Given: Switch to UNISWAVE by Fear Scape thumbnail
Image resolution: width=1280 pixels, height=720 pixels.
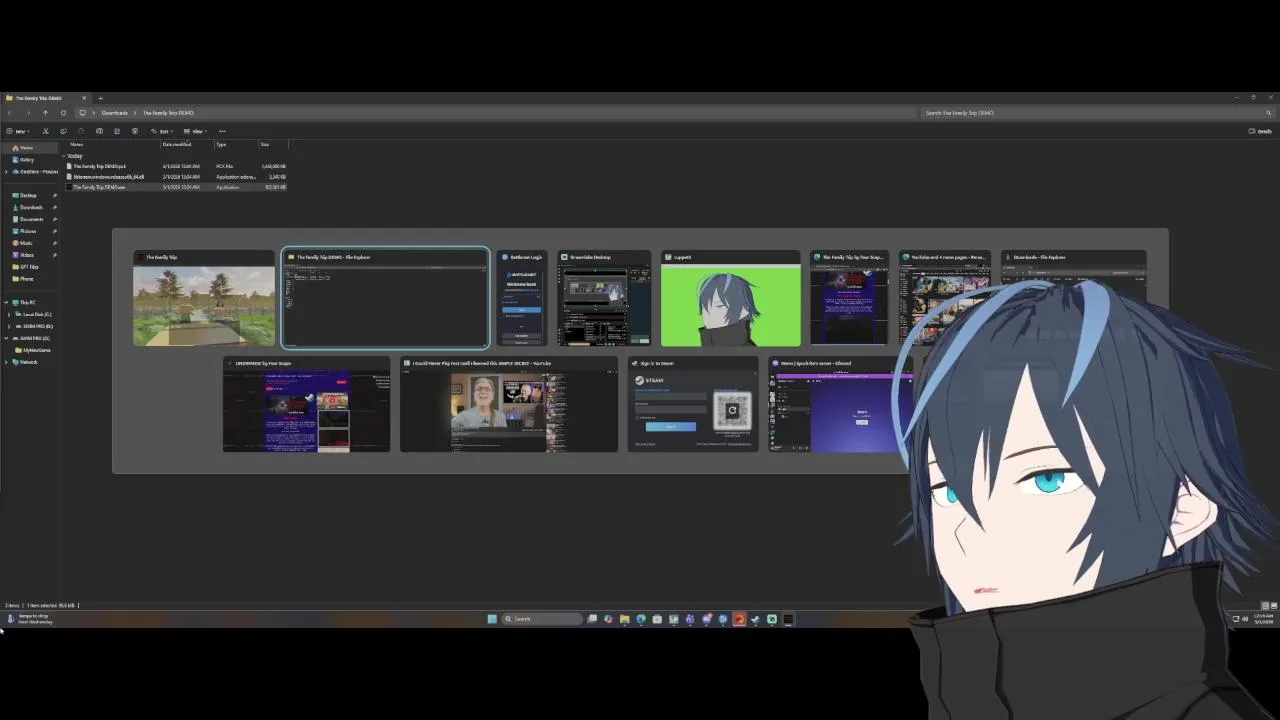Looking at the screenshot, I should (306, 405).
